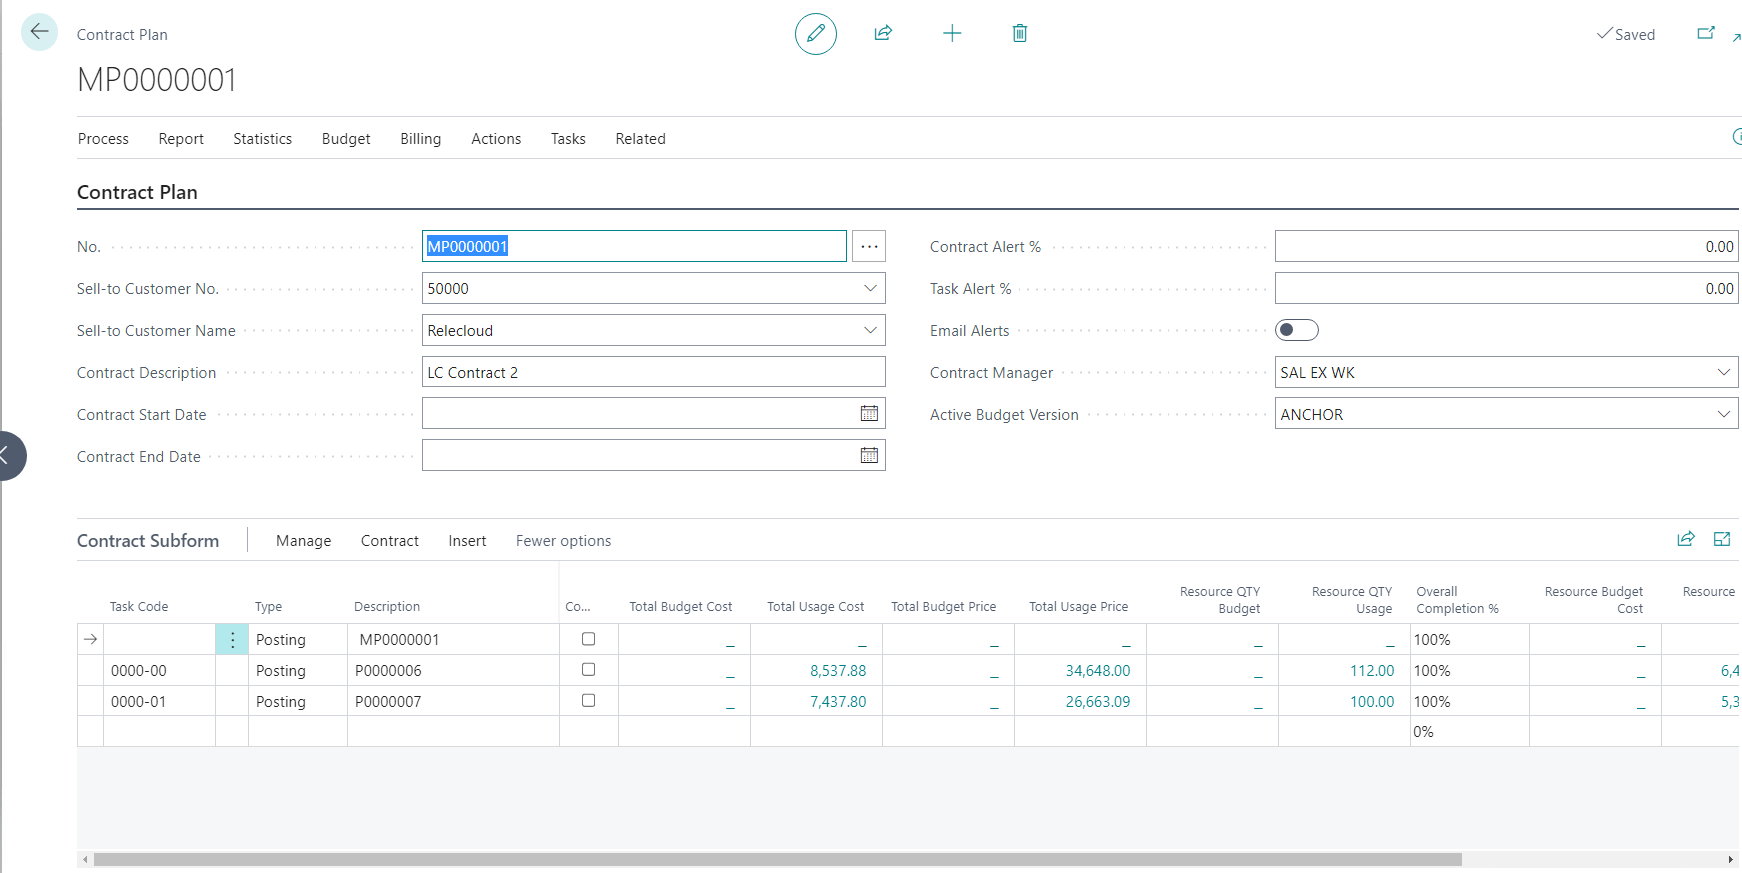Screen dimensions: 1742x873
Task: Check the Co... box for P0000007 row
Action: click(588, 701)
